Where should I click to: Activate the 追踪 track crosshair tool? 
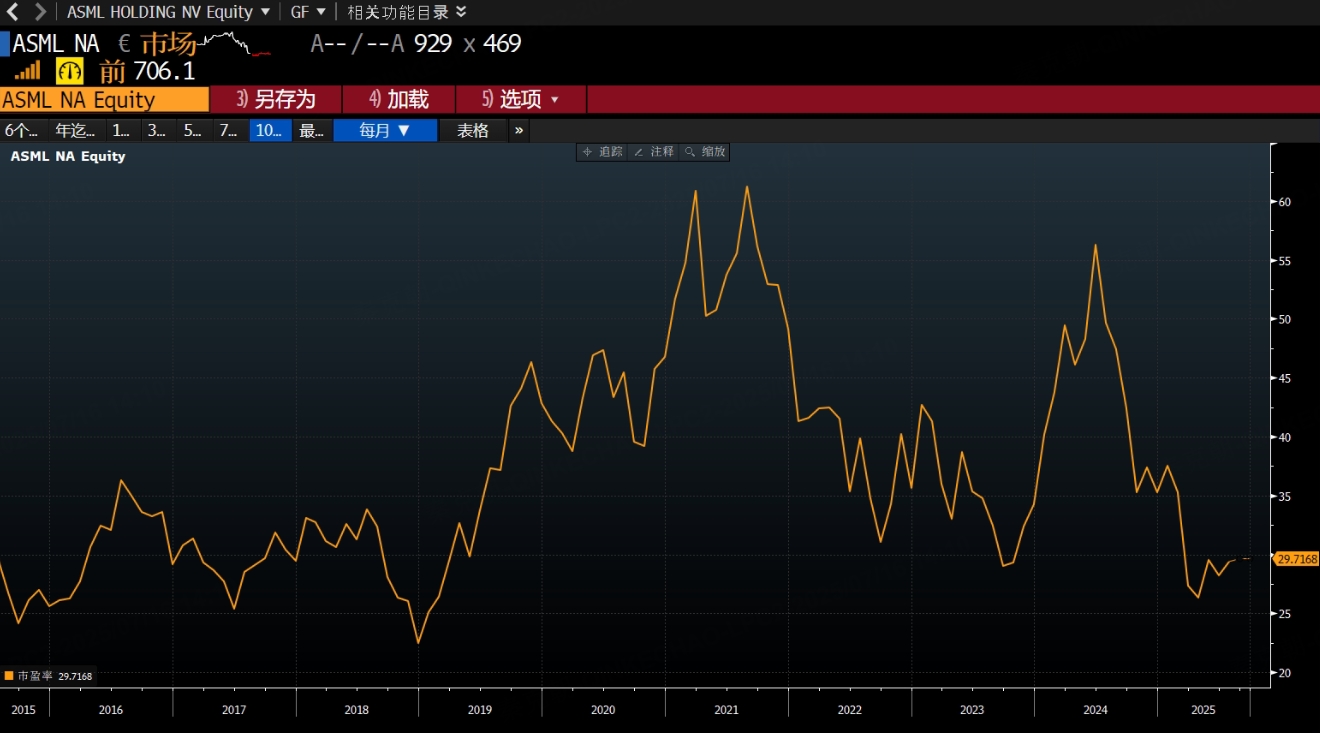click(602, 152)
